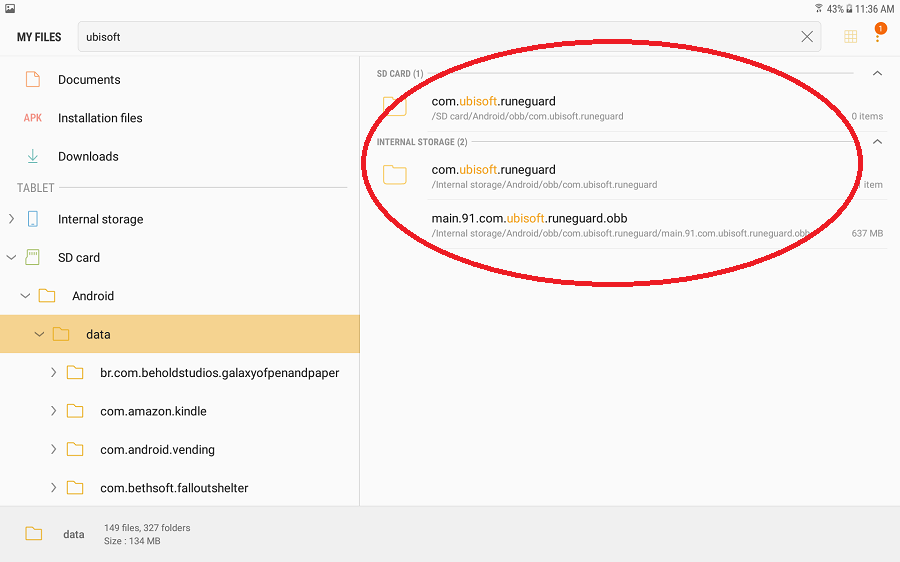Collapse the SD CARD results section
900x562 pixels.
coord(877,74)
